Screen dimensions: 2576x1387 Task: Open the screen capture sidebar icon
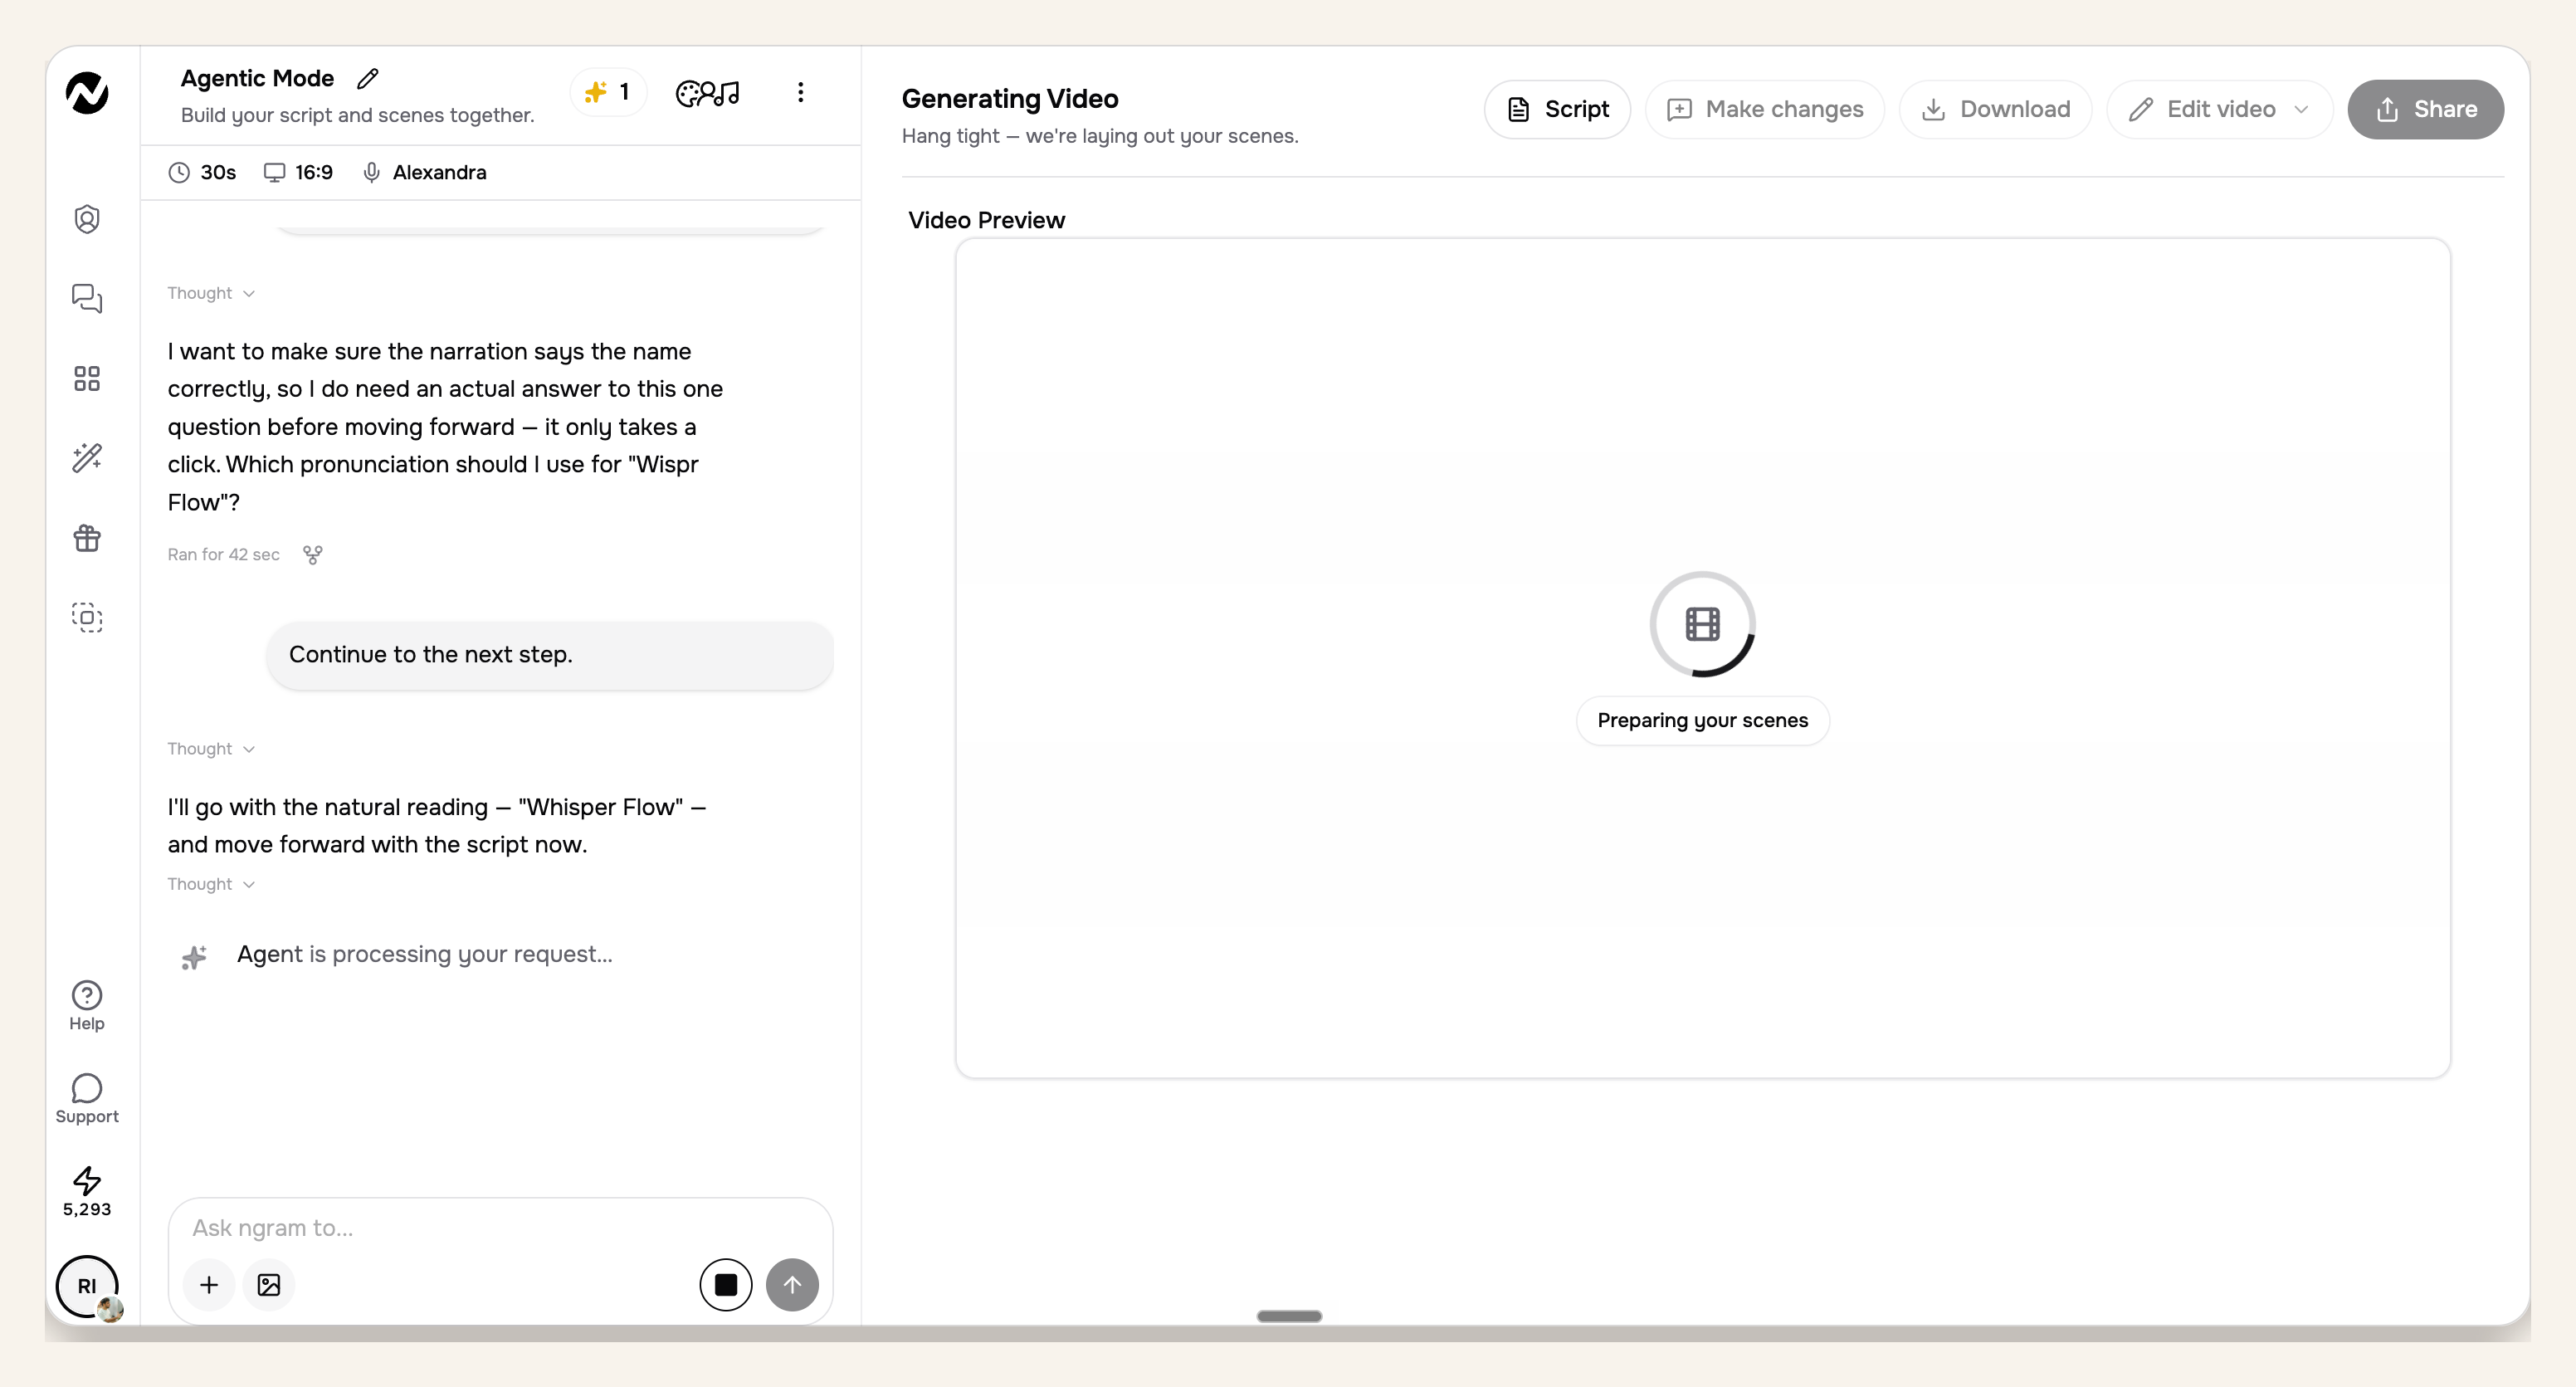pyautogui.click(x=87, y=617)
